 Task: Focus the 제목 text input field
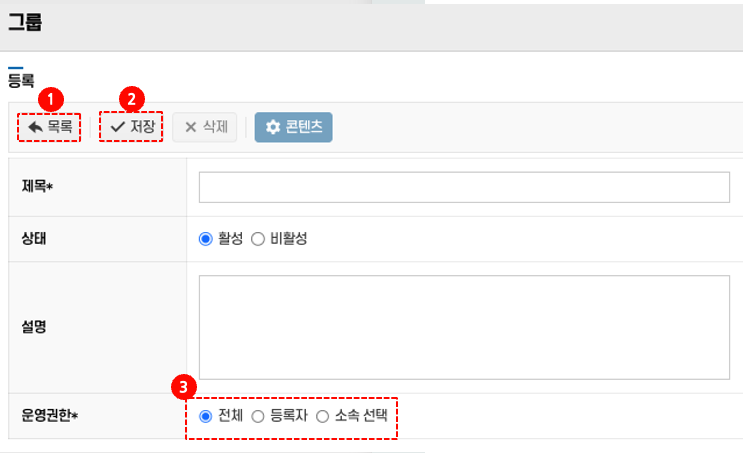click(x=464, y=187)
